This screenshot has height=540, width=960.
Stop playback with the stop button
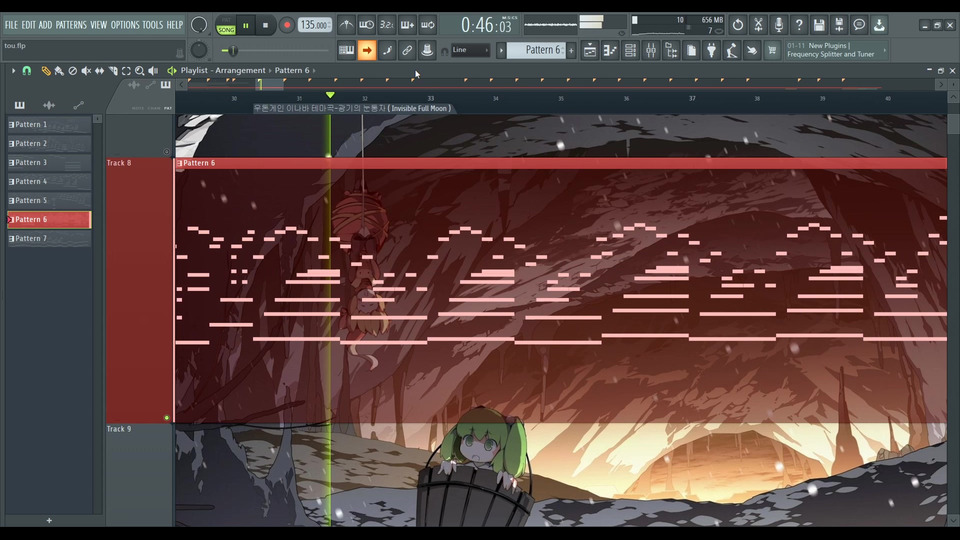point(265,26)
